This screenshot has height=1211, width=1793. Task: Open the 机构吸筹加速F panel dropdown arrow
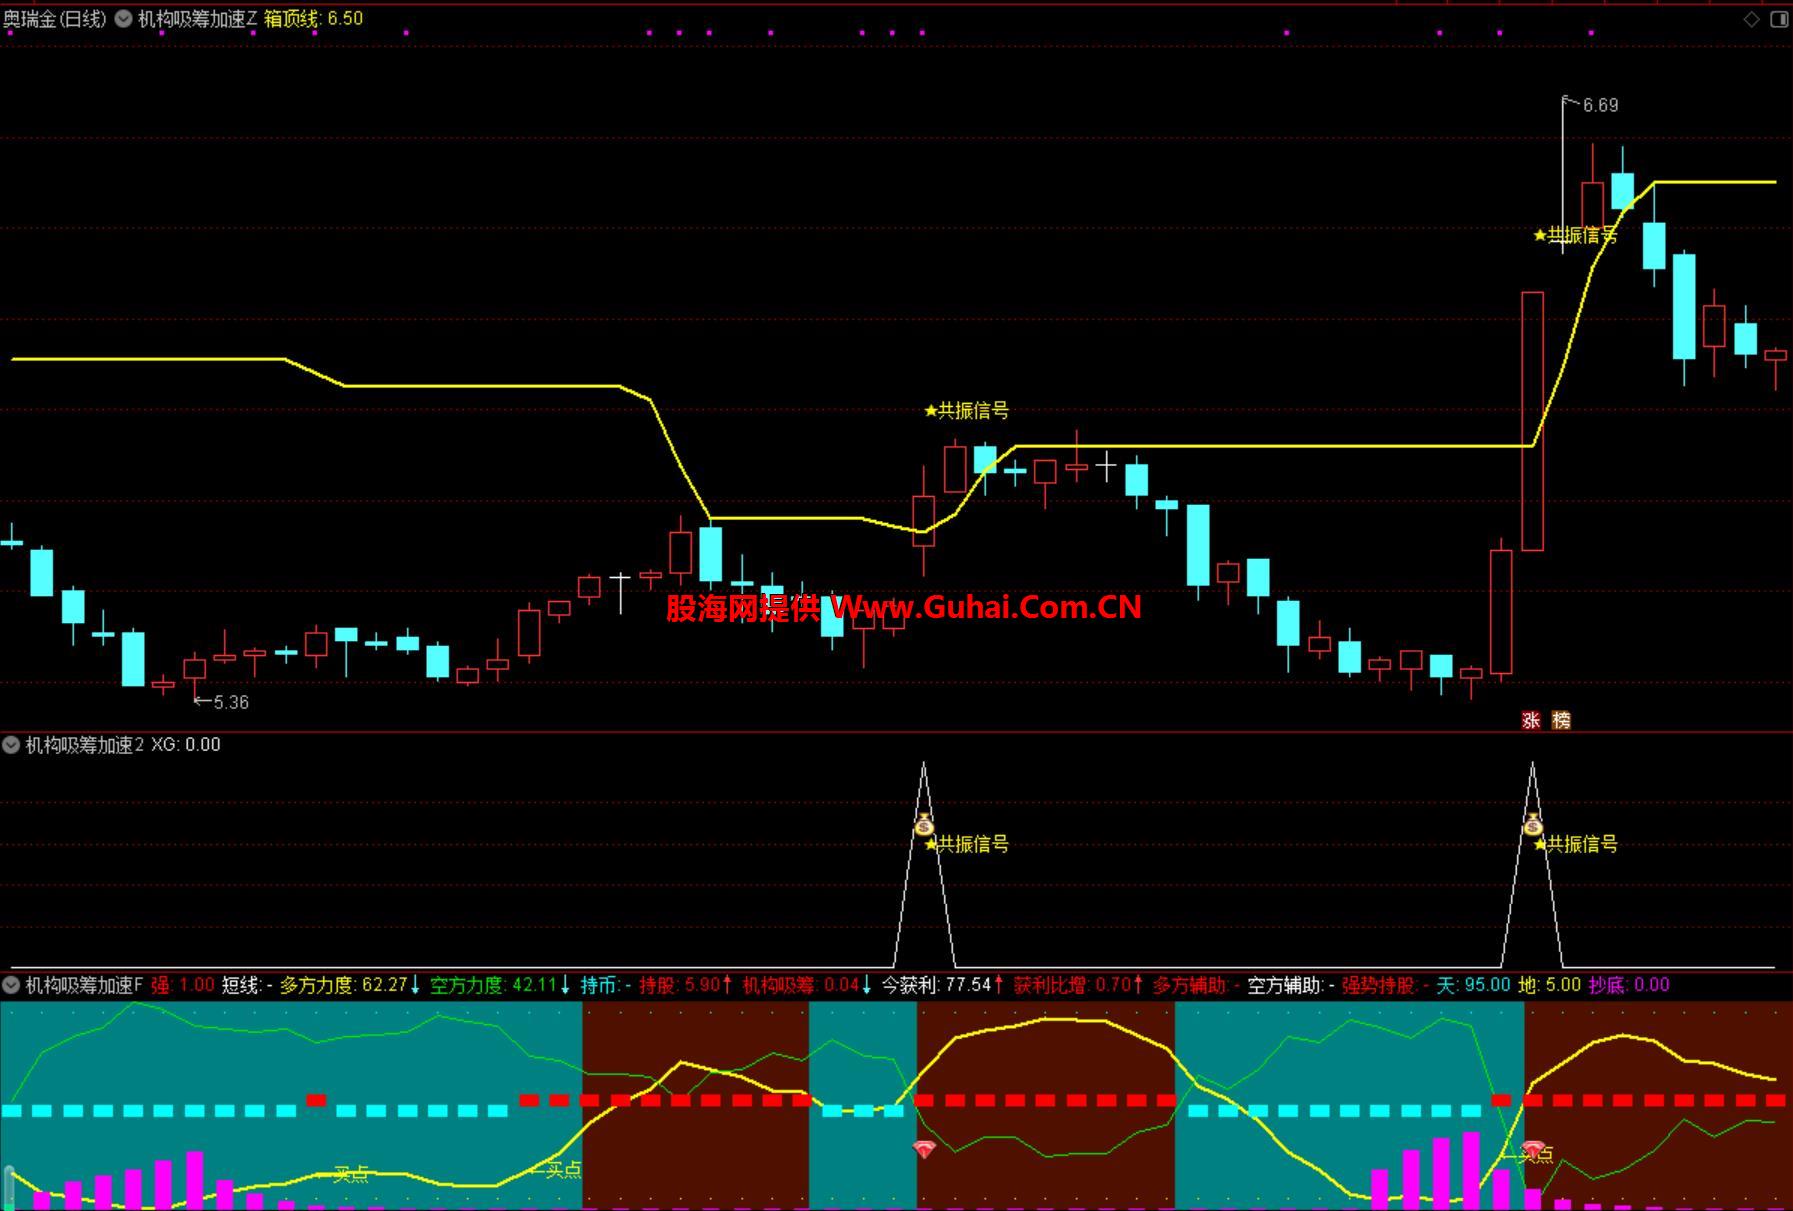point(11,985)
